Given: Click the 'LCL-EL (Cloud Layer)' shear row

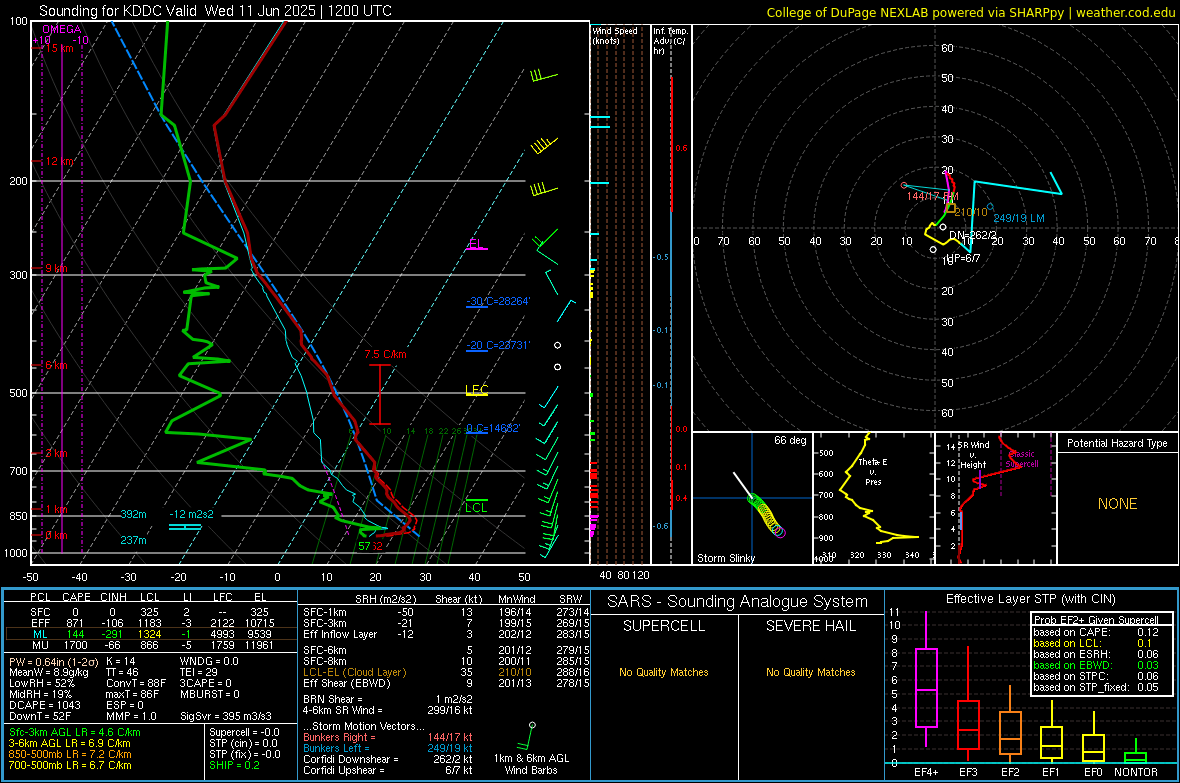Looking at the screenshot, I should (x=444, y=672).
